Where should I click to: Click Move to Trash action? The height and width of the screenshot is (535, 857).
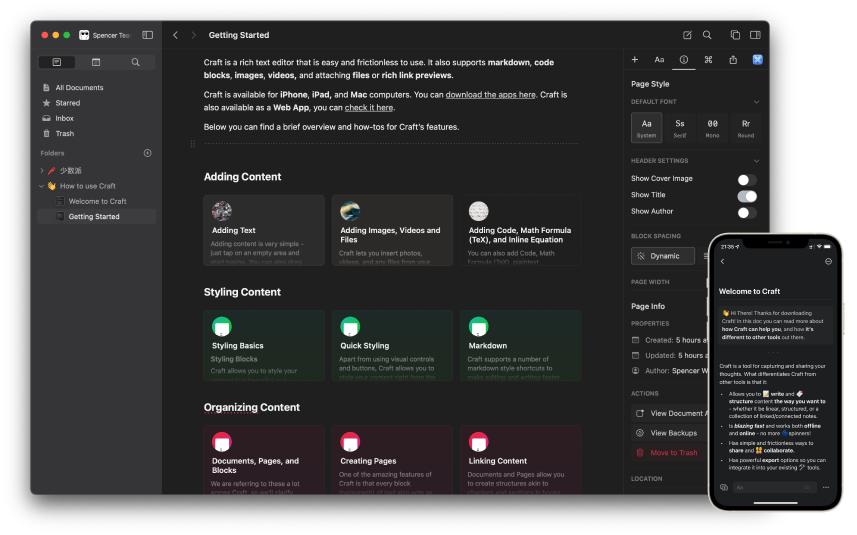670,452
